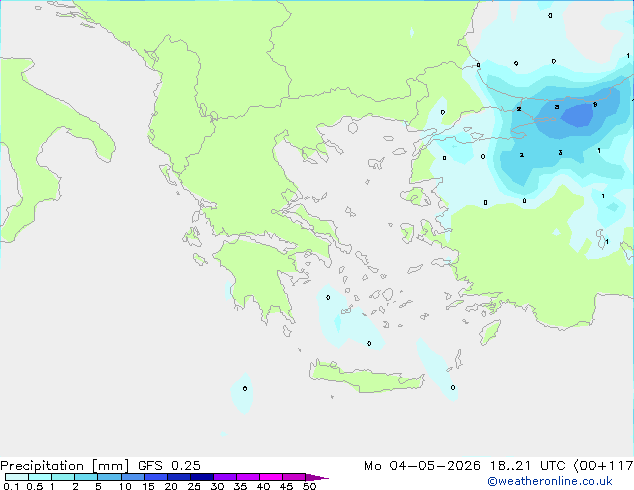Click the "Precipitation [mm]" title text
Image resolution: width=634 pixels, height=490 pixels.
pyautogui.click(x=65, y=466)
